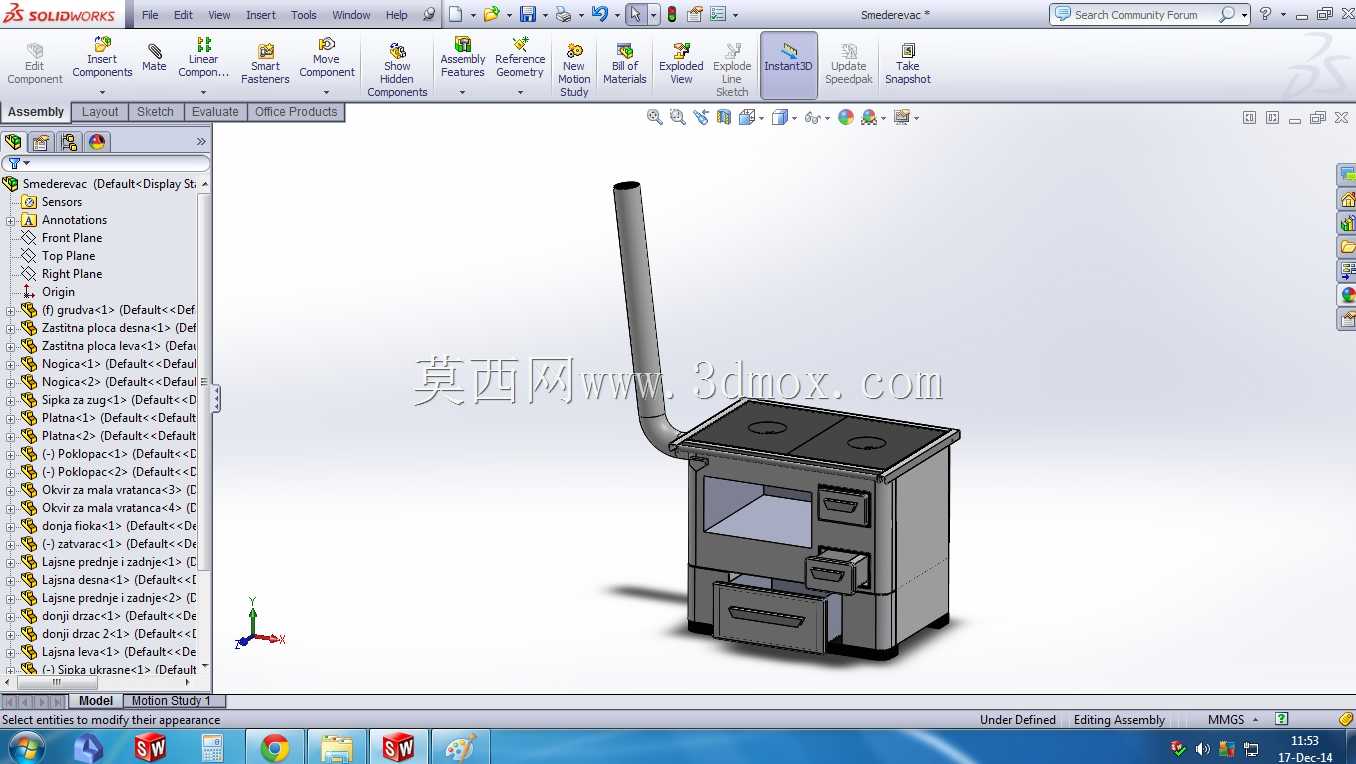Select the Mate tool

(154, 58)
